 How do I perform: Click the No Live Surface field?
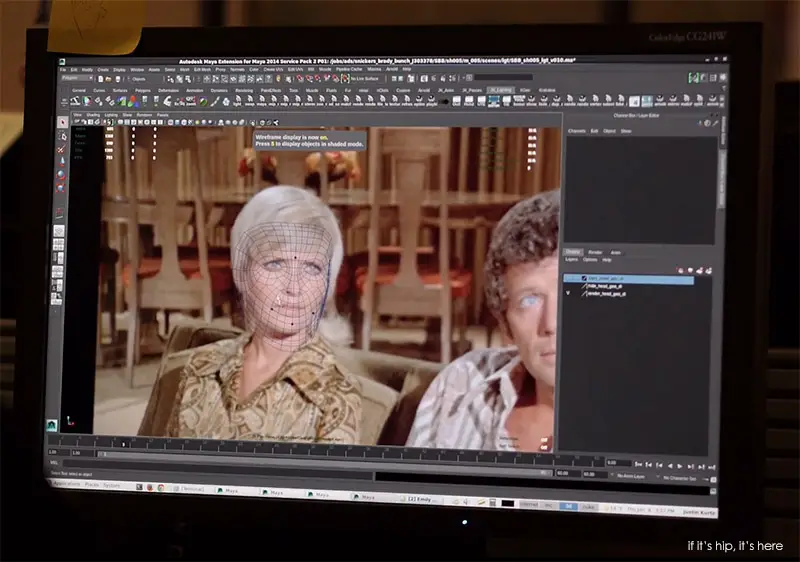[x=364, y=79]
